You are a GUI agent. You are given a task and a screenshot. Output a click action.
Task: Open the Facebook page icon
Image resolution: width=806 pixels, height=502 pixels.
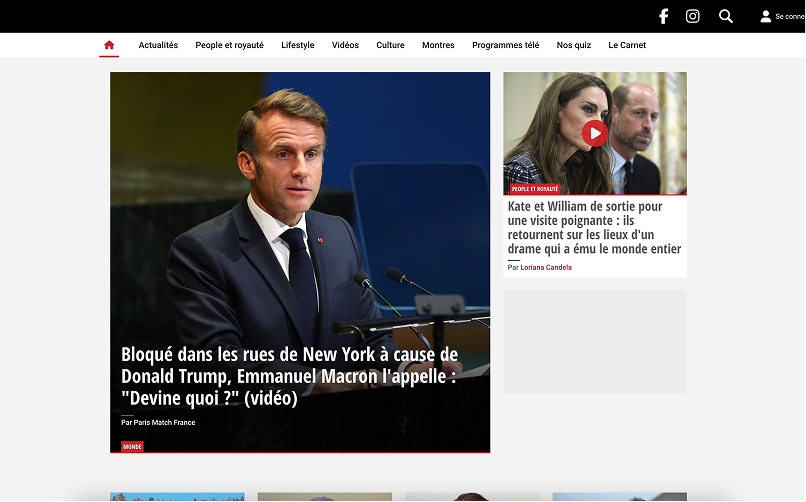click(x=664, y=16)
